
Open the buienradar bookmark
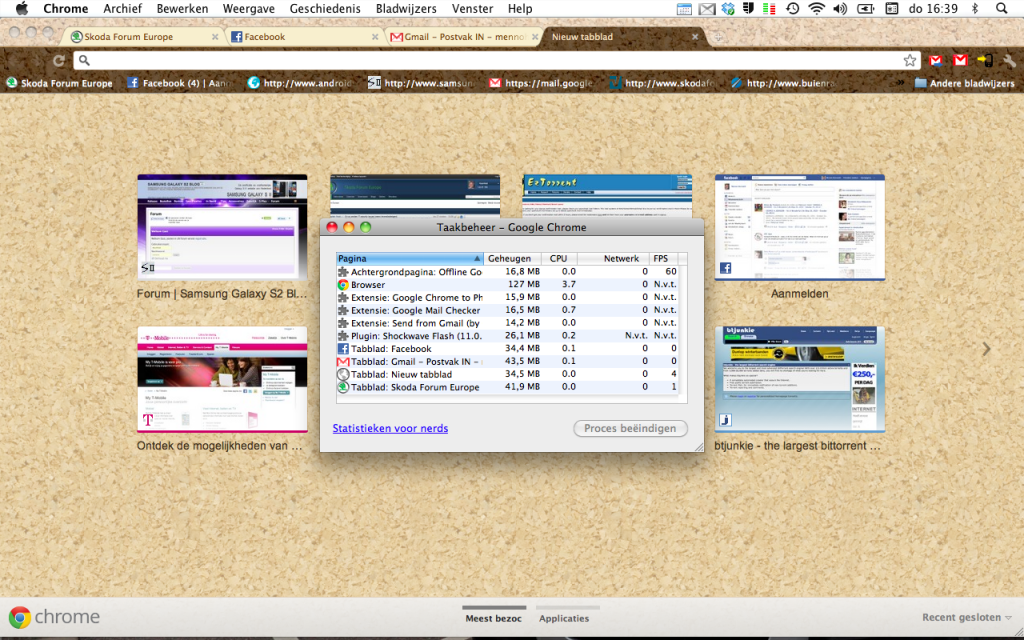784,84
